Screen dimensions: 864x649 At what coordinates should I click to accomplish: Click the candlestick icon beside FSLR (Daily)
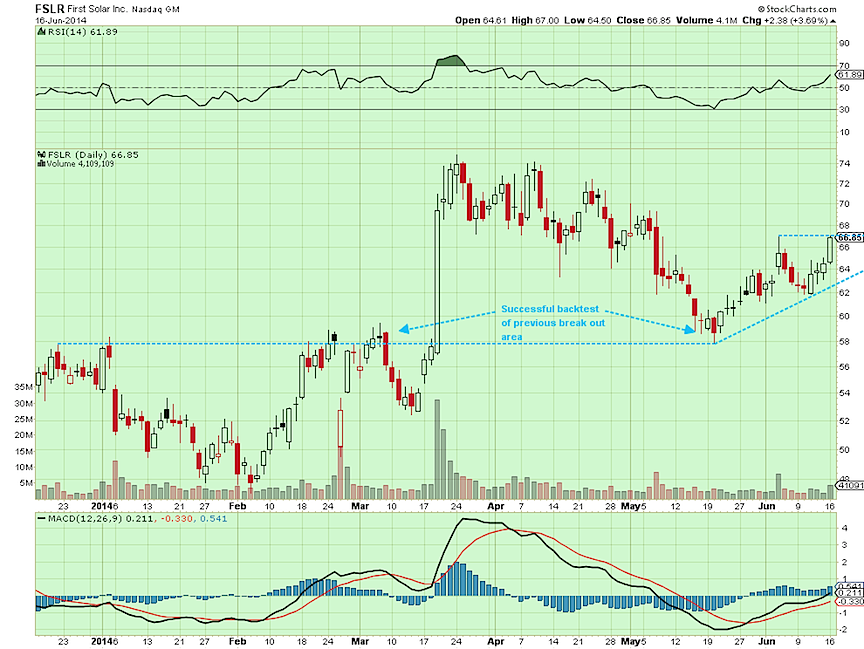(41, 155)
